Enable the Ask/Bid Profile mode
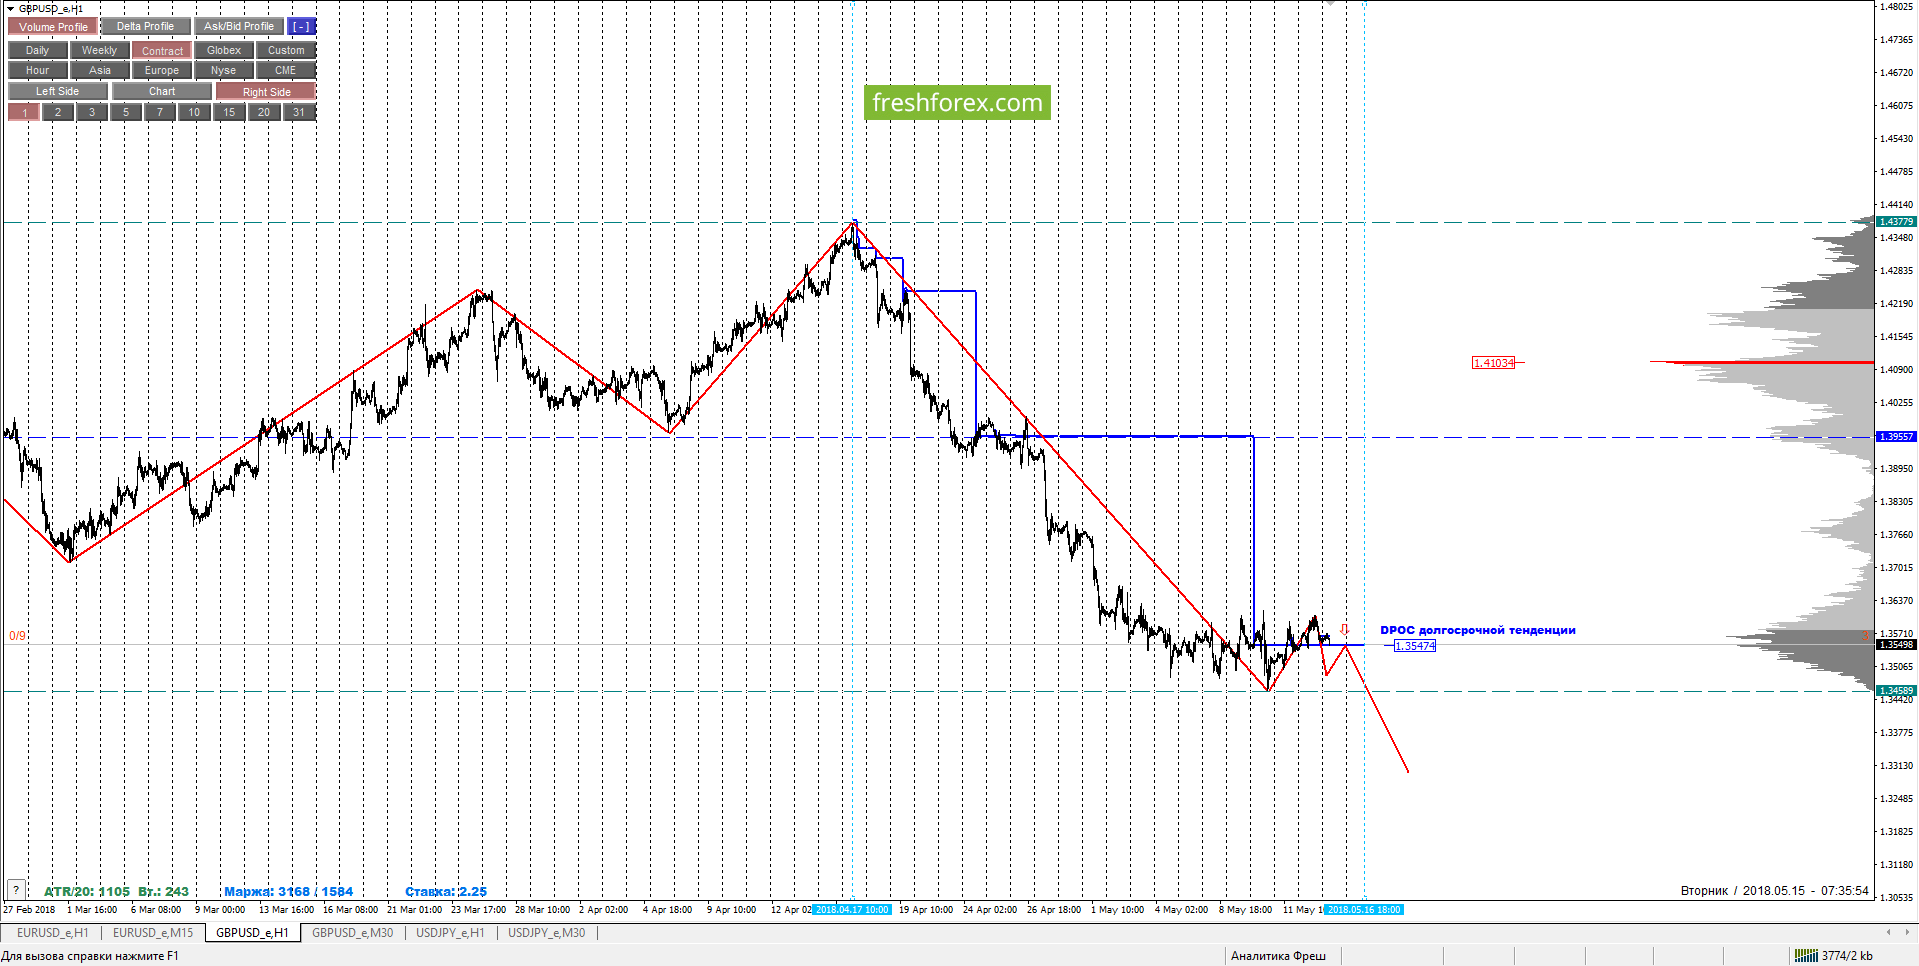The width and height of the screenshot is (1919, 966). click(x=239, y=27)
